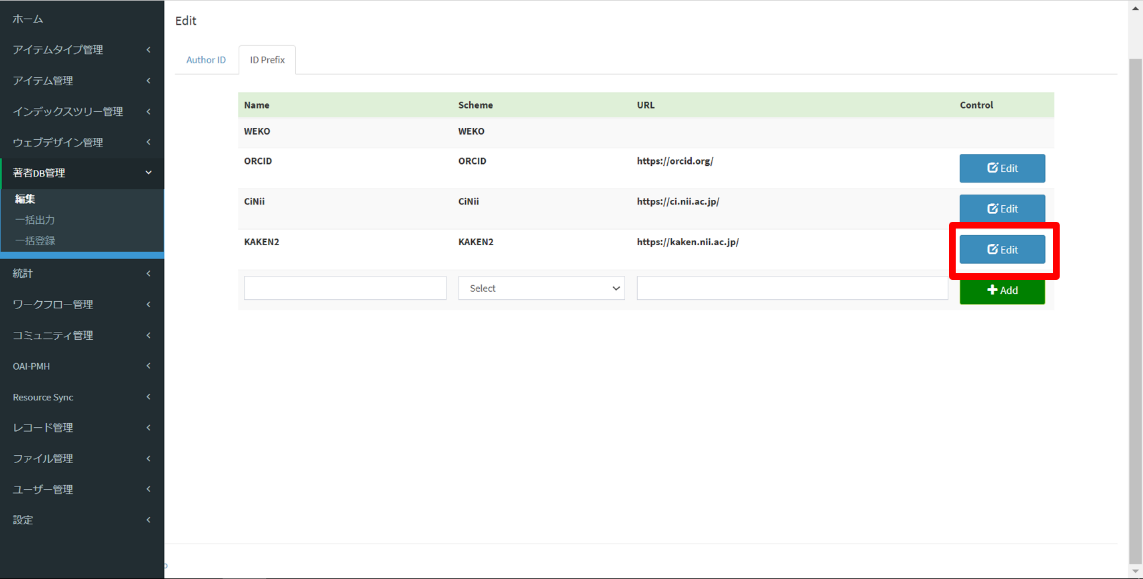
Task: Expand インデックスツリー管理 menu
Action: [x=68, y=112]
